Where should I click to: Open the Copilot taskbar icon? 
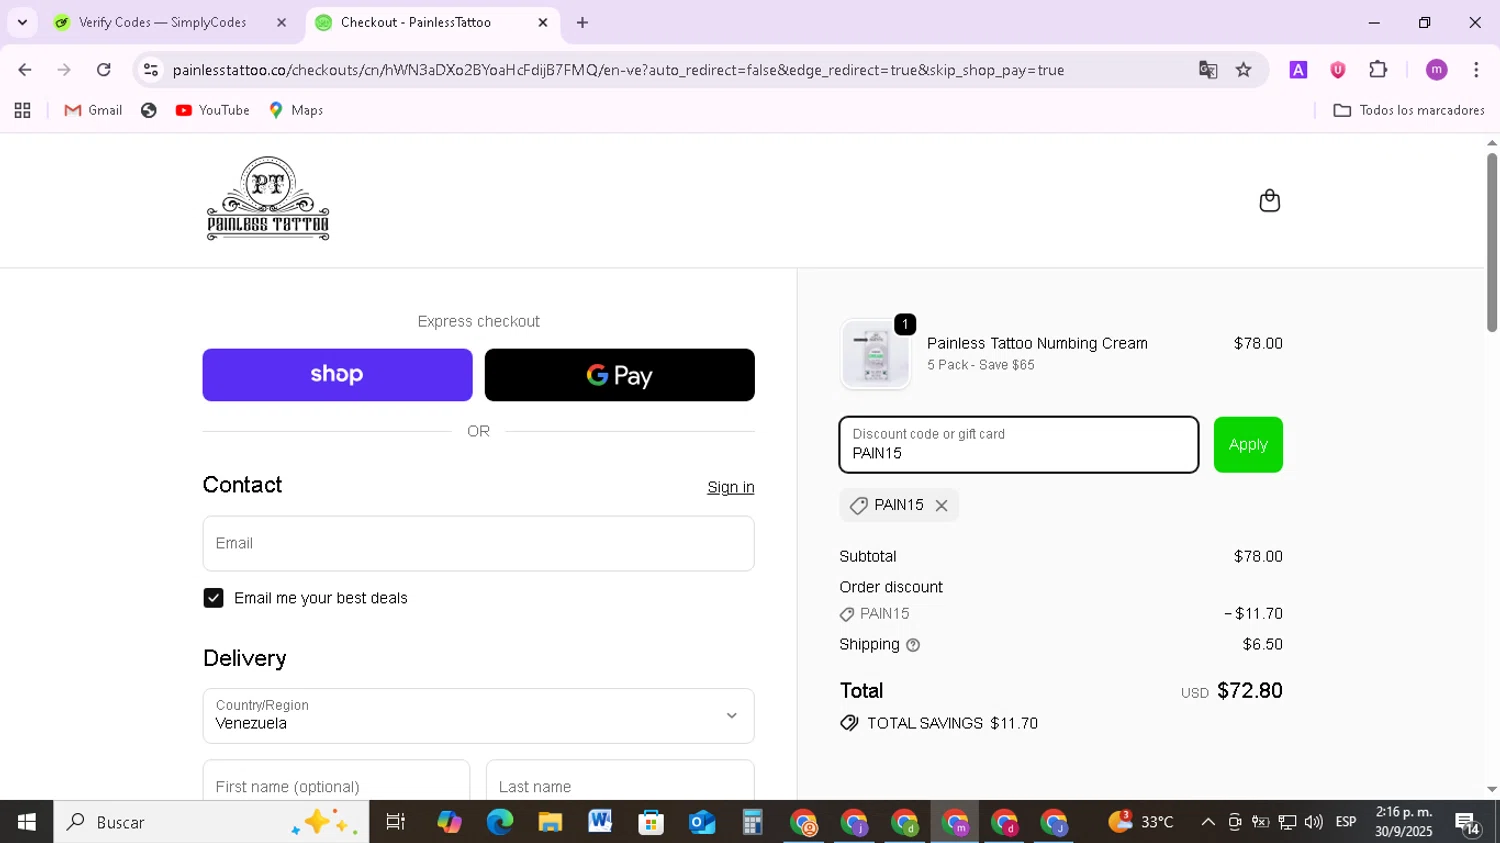point(449,822)
